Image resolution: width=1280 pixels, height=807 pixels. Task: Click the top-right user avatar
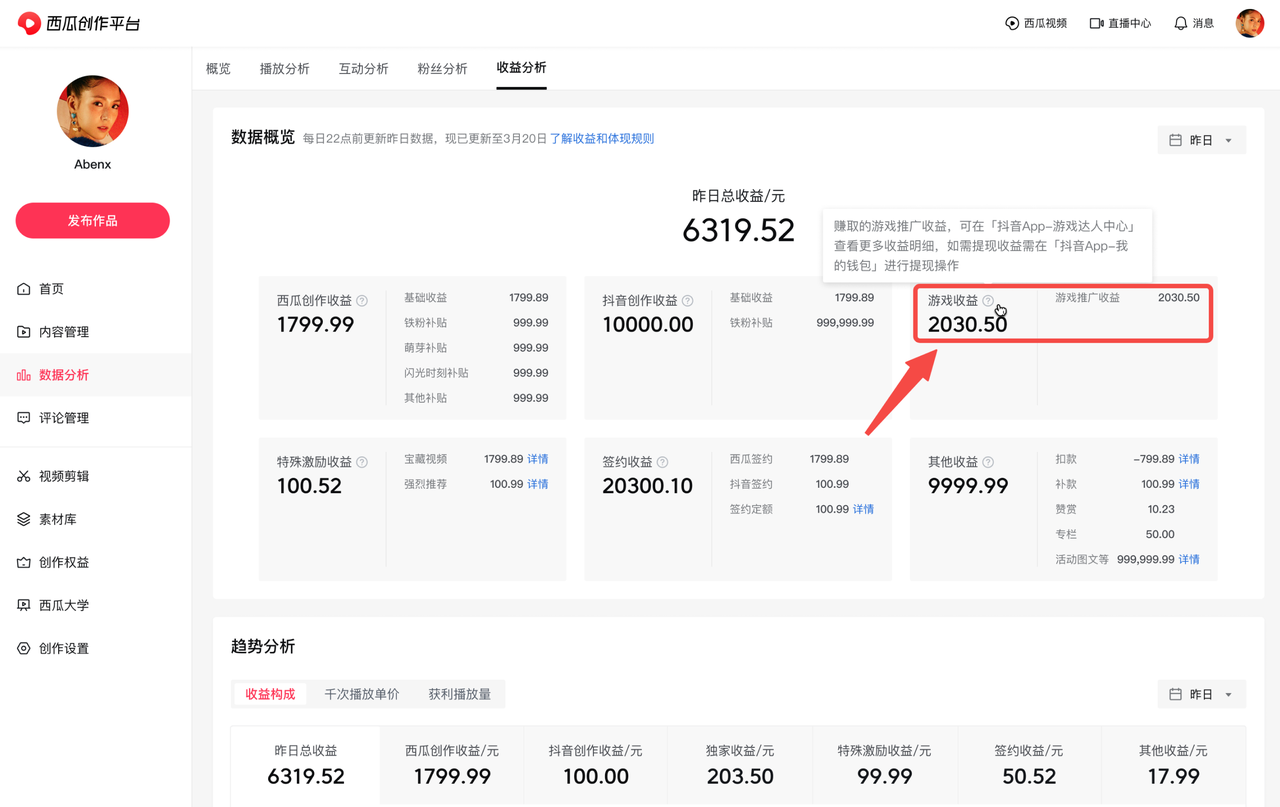coord(1250,23)
